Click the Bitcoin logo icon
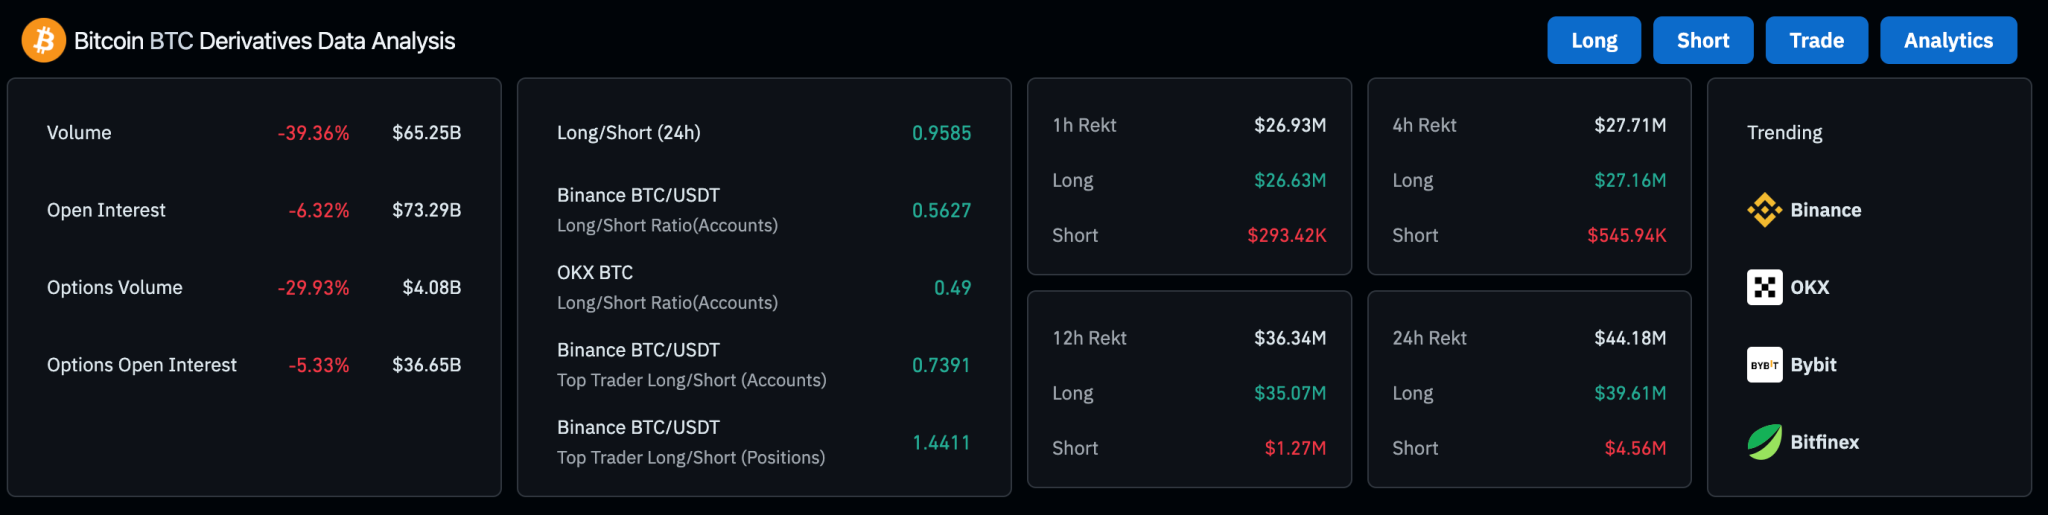The width and height of the screenshot is (2048, 515). tap(44, 40)
